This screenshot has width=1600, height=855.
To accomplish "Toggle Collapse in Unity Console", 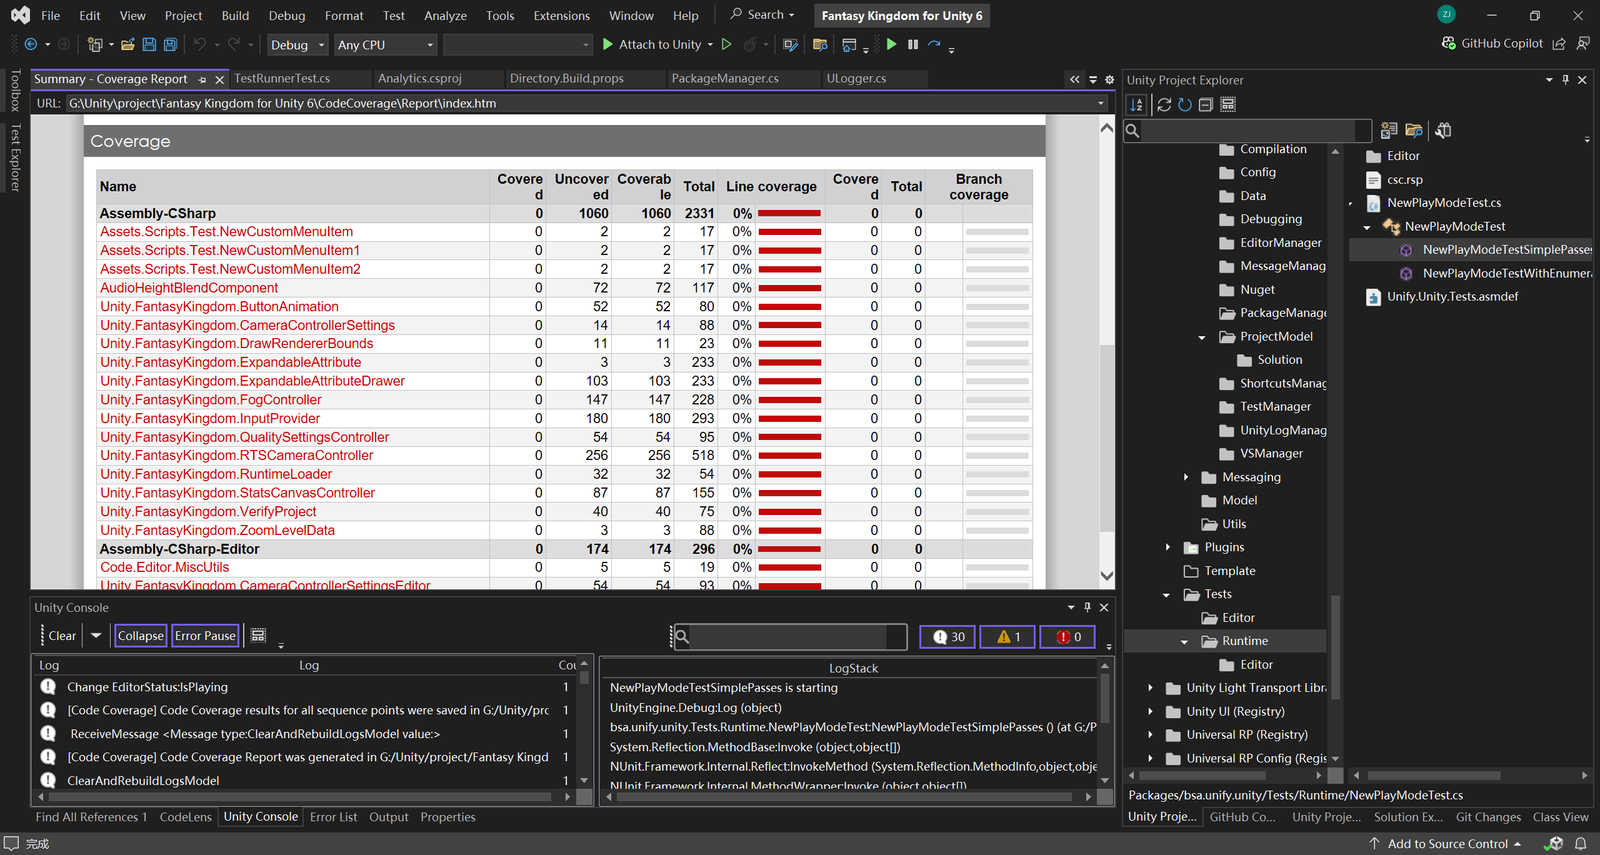I will (140, 636).
